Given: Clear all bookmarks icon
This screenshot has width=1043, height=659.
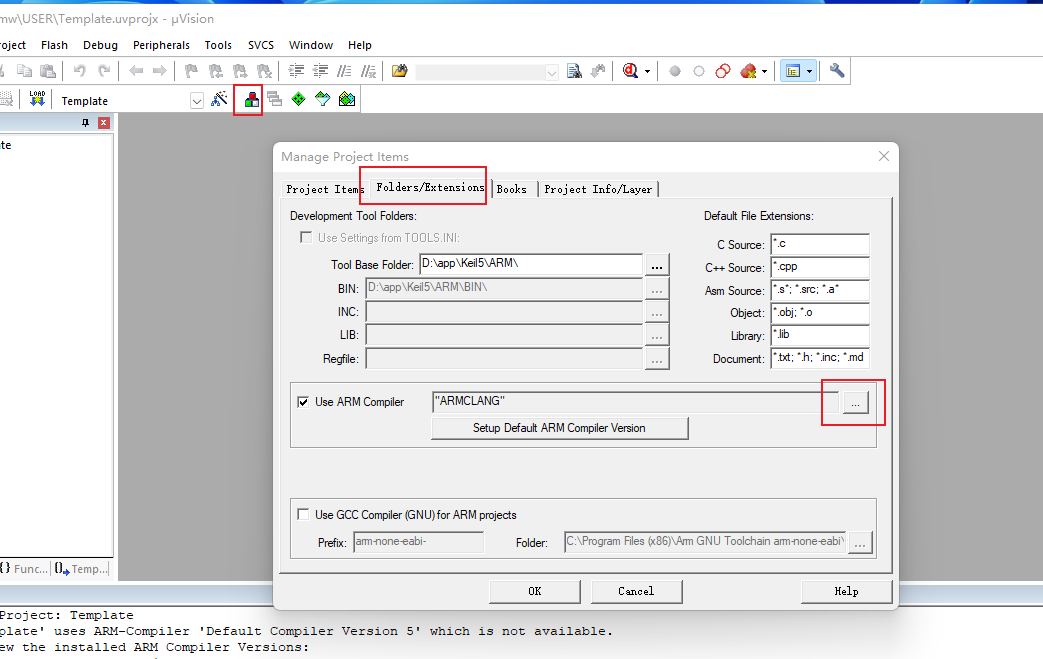Looking at the screenshot, I should click(264, 70).
